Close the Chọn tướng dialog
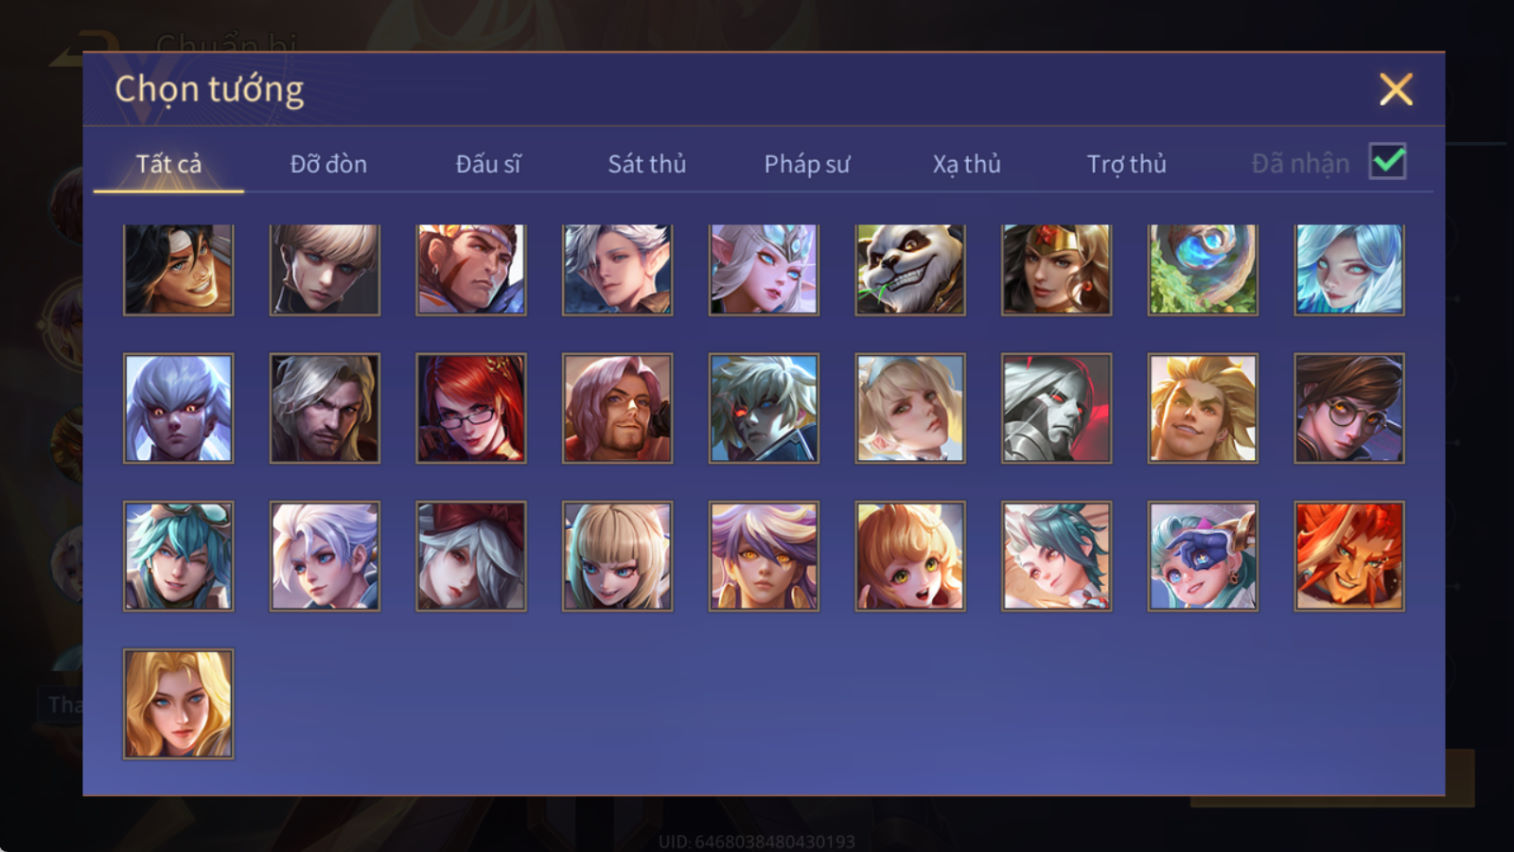Image resolution: width=1514 pixels, height=852 pixels. [x=1396, y=90]
